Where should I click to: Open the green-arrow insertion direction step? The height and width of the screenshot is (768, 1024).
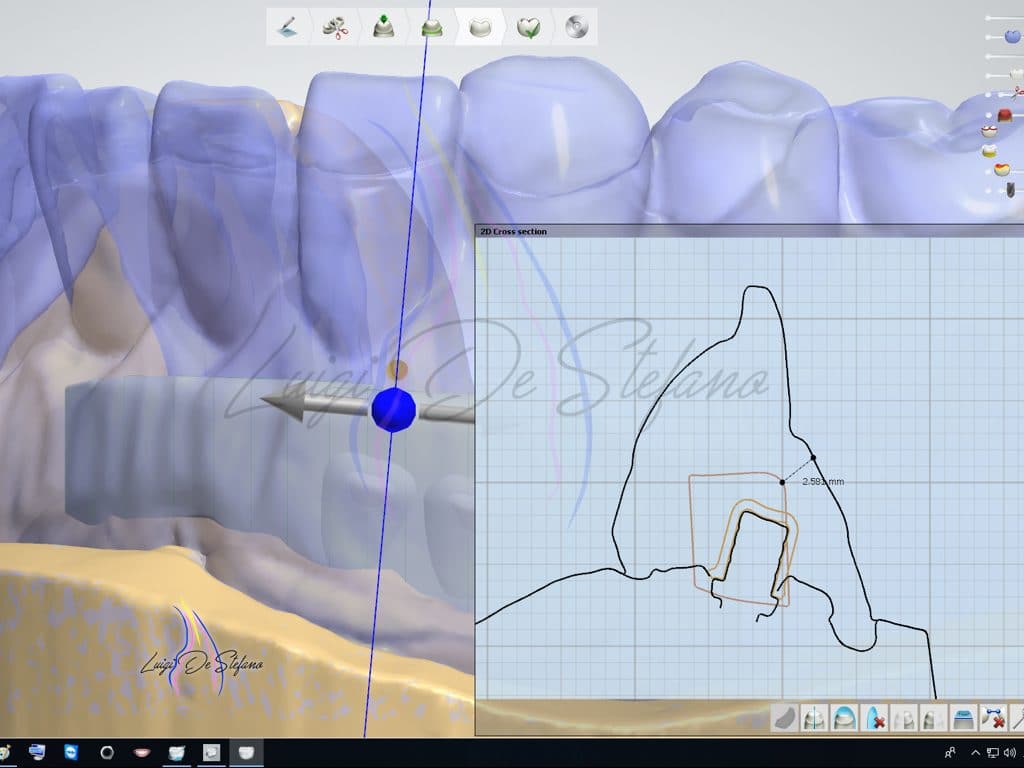[383, 27]
